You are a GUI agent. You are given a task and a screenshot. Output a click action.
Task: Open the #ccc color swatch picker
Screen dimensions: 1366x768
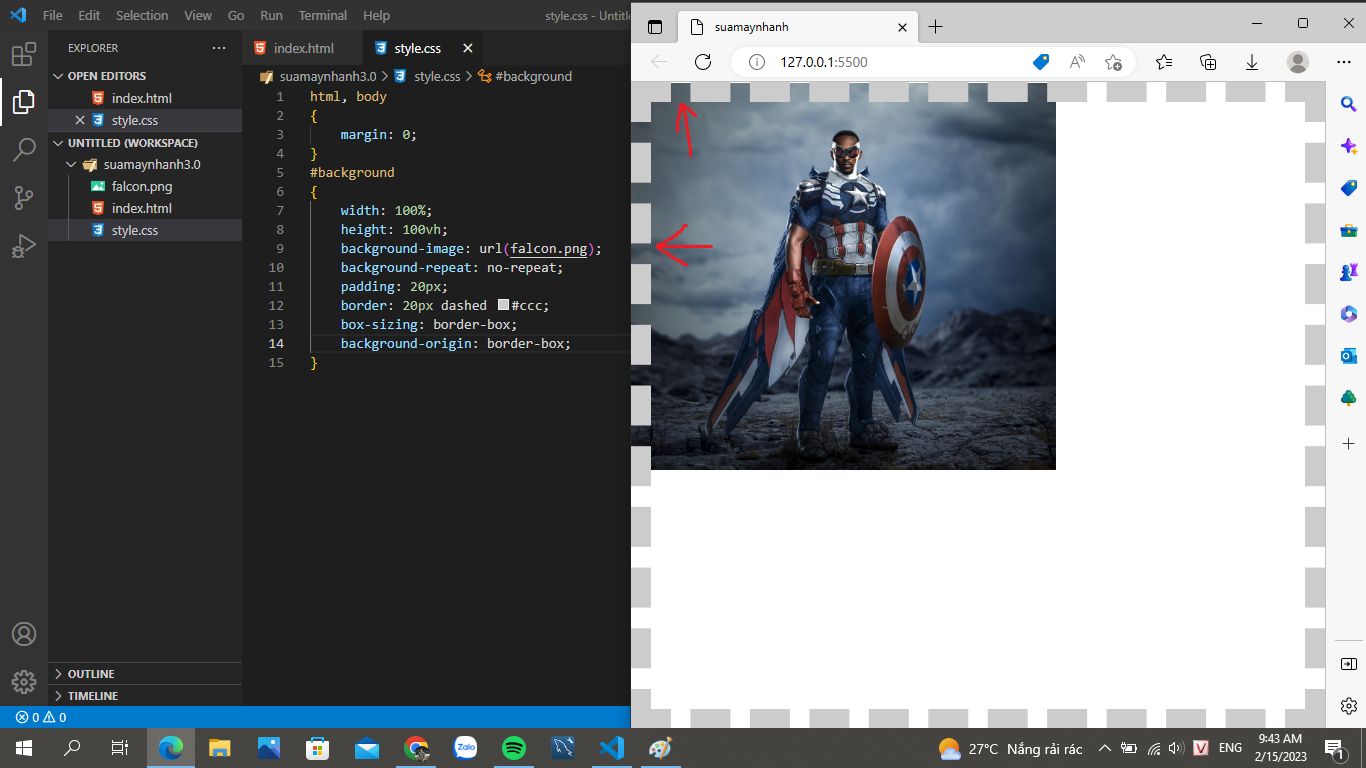click(x=503, y=305)
